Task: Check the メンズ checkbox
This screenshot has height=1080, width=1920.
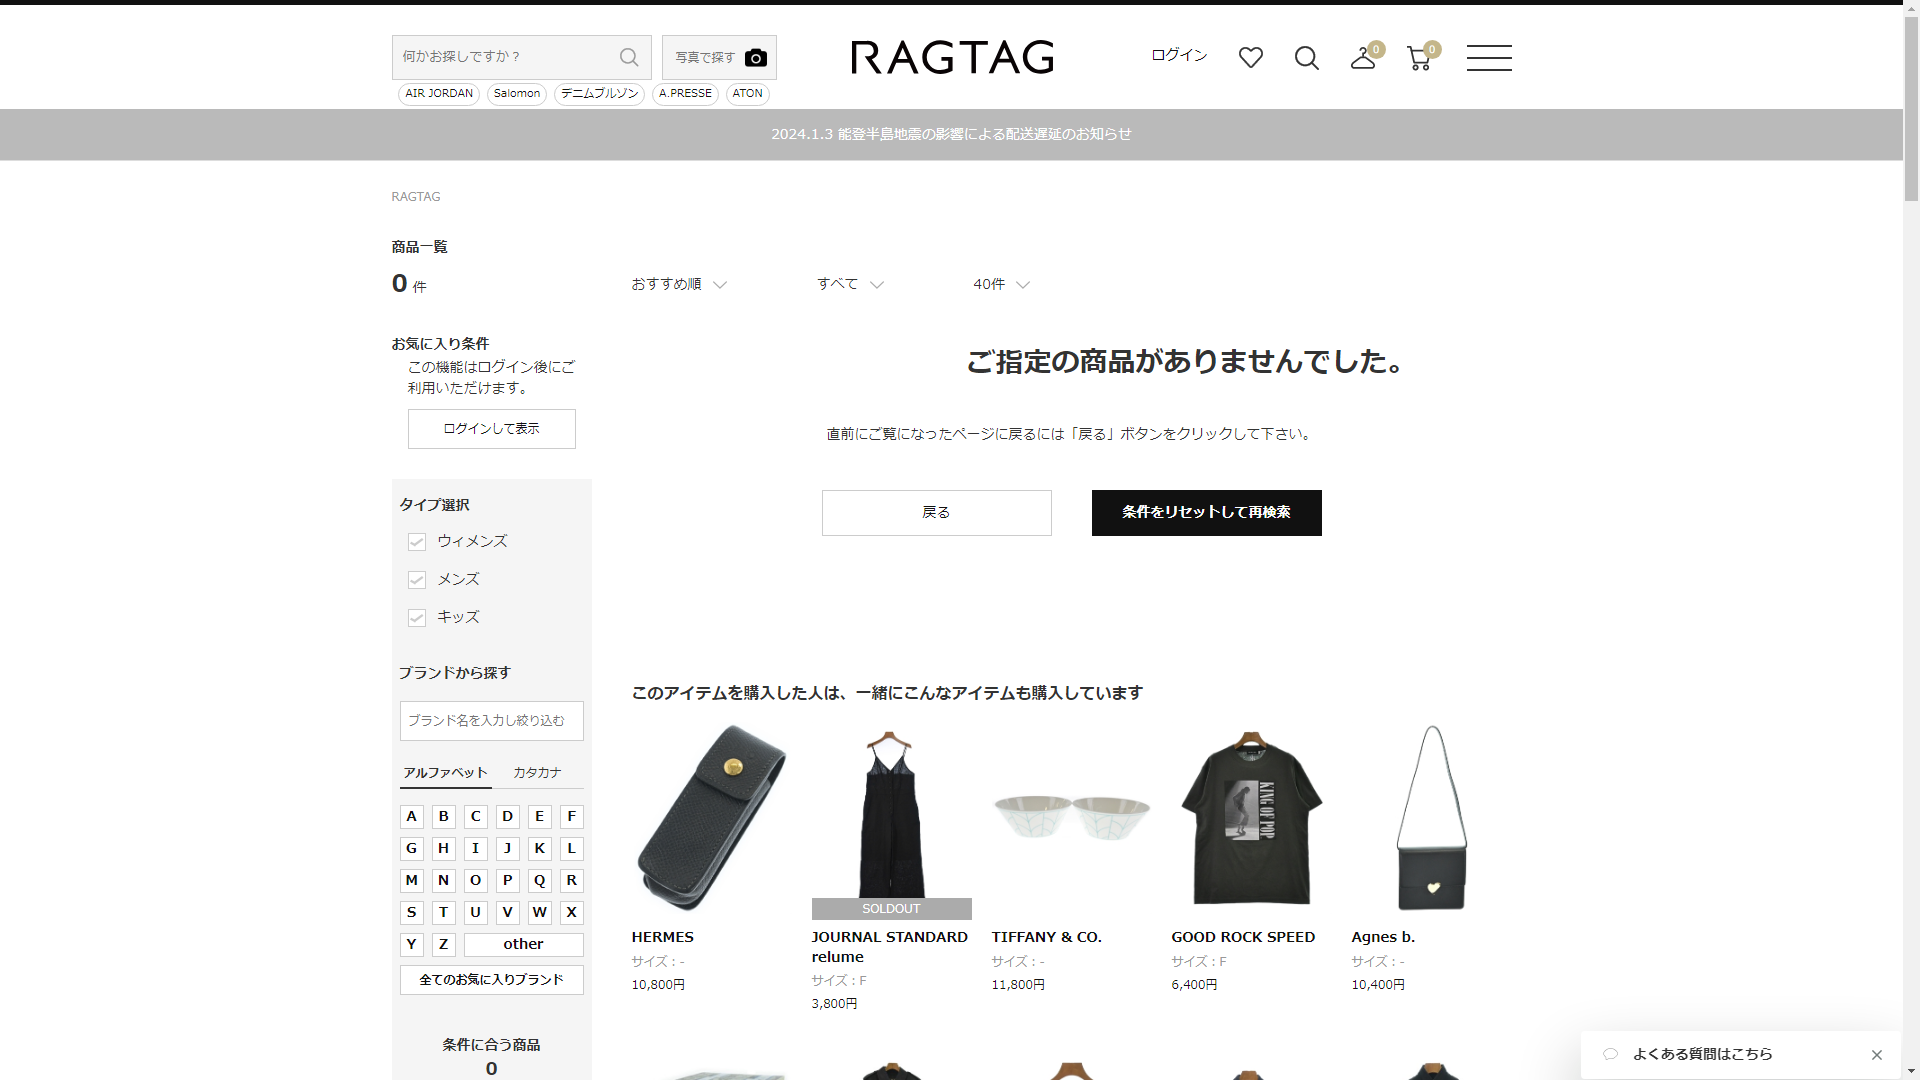Action: pyautogui.click(x=417, y=580)
